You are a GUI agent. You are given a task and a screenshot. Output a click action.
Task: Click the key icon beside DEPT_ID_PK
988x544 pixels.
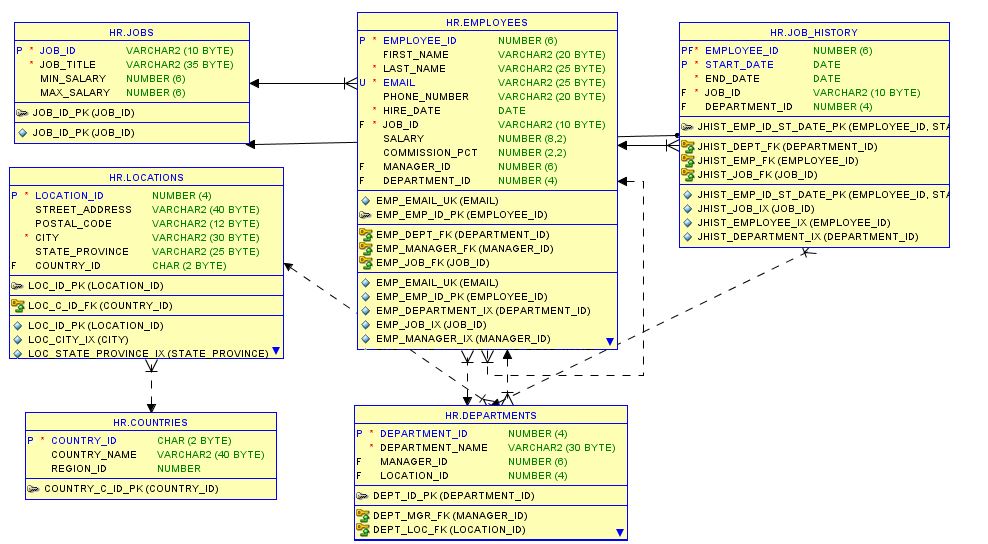(363, 496)
